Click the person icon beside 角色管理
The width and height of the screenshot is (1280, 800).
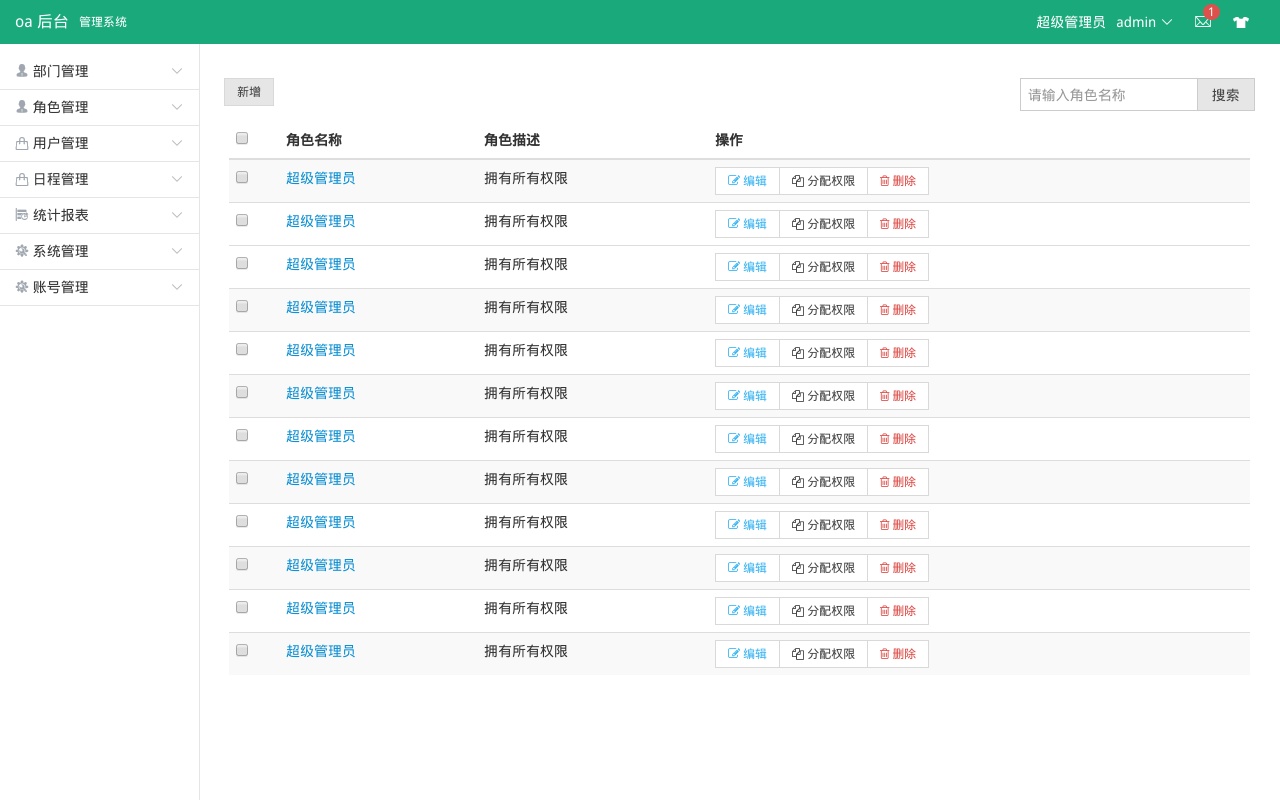click(x=22, y=107)
